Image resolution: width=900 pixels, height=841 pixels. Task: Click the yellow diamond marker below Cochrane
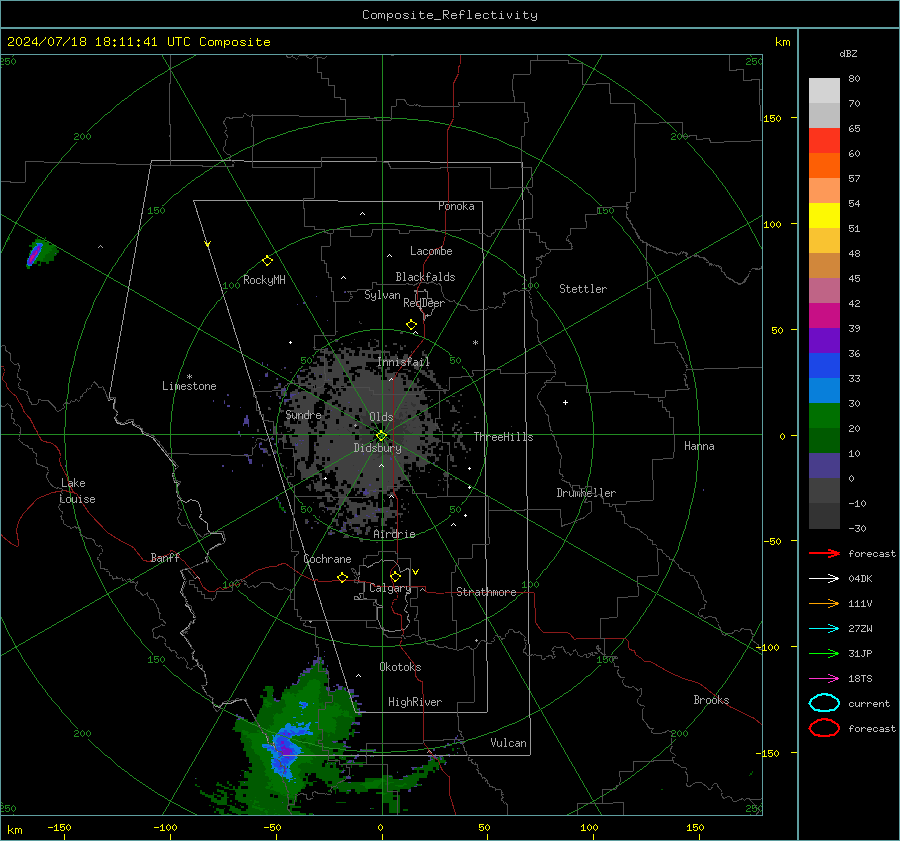pyautogui.click(x=342, y=577)
